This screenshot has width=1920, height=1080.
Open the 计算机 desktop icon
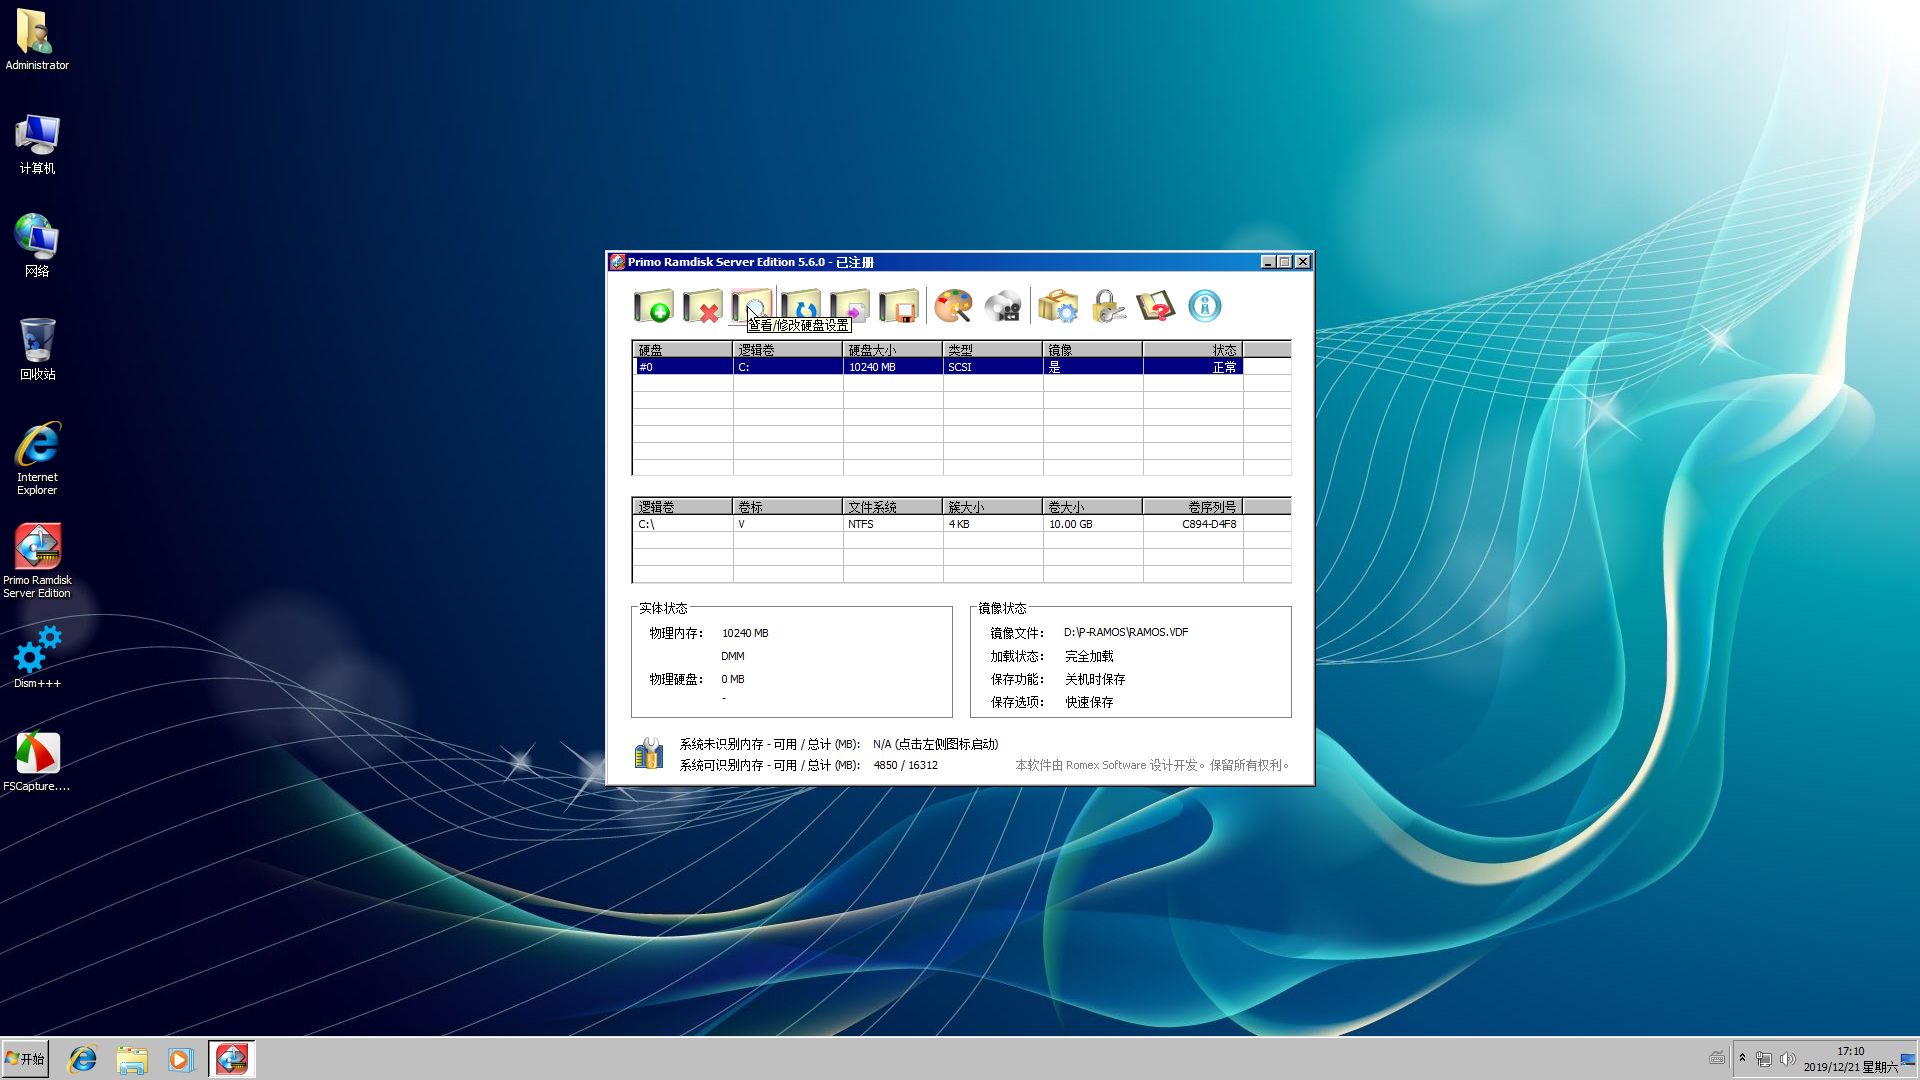37,144
